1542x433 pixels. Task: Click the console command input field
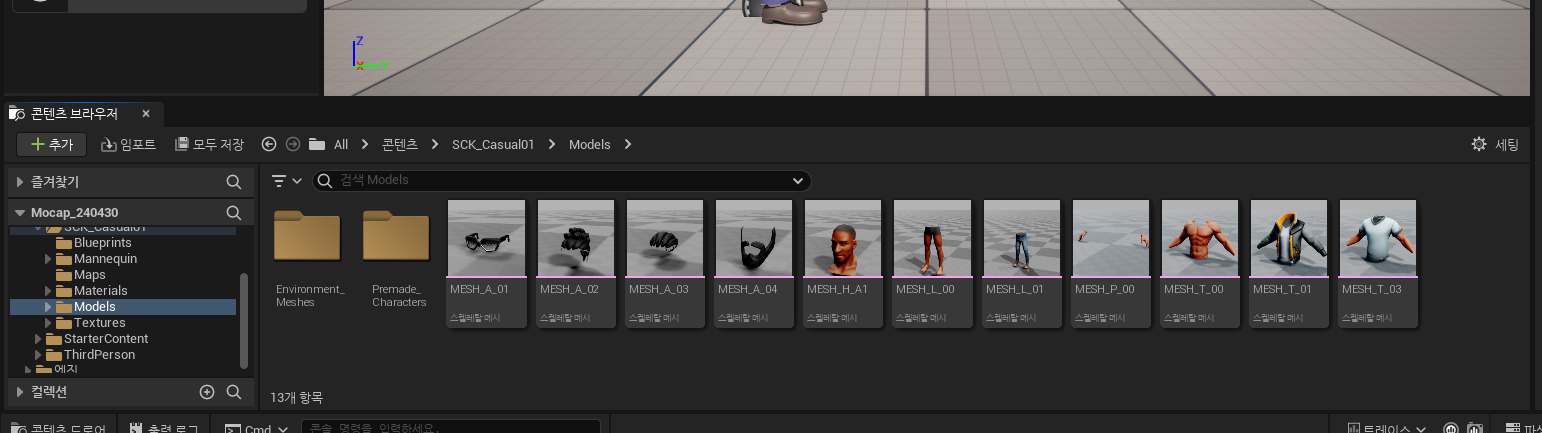point(450,428)
